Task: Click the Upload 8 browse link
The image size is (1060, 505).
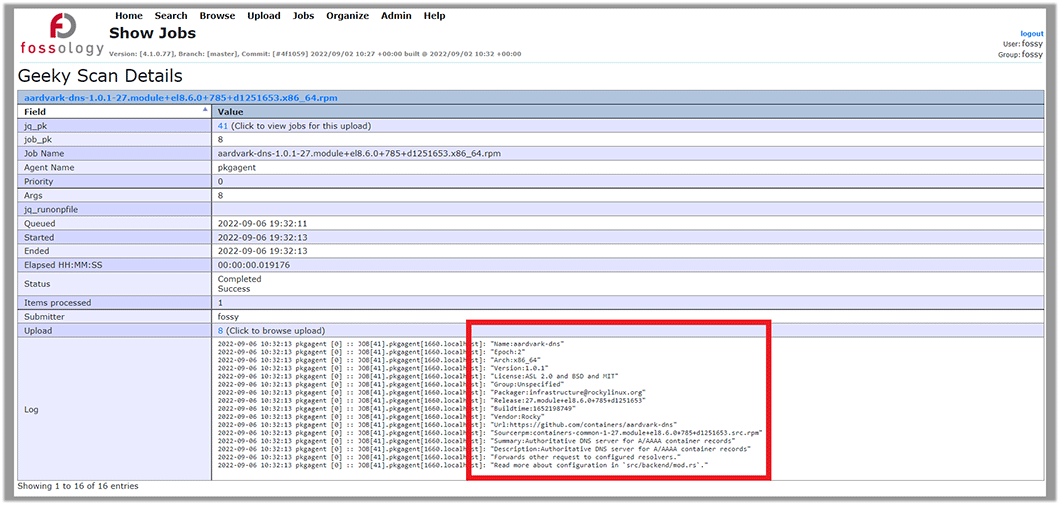Action: [221, 330]
